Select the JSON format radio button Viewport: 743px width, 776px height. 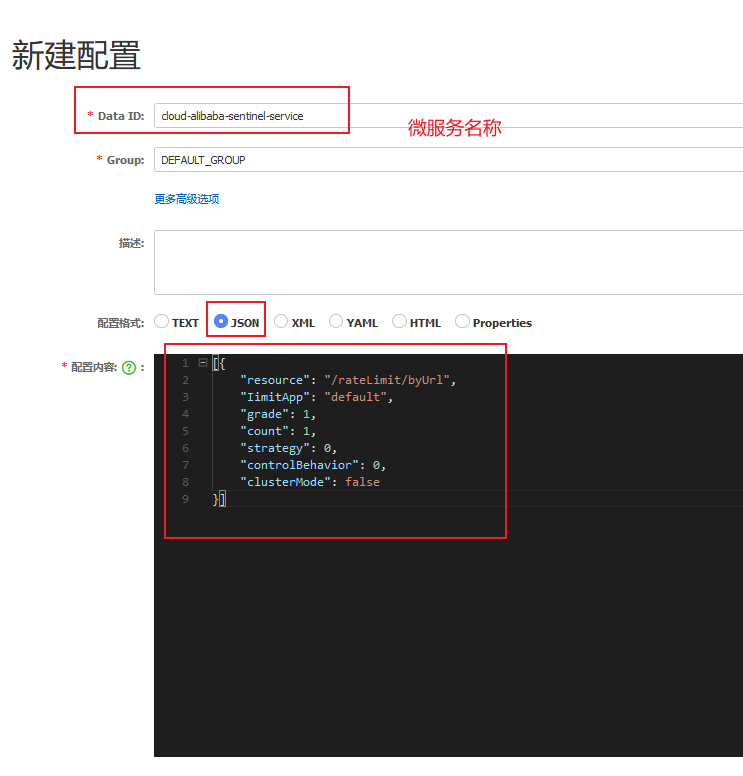(221, 322)
